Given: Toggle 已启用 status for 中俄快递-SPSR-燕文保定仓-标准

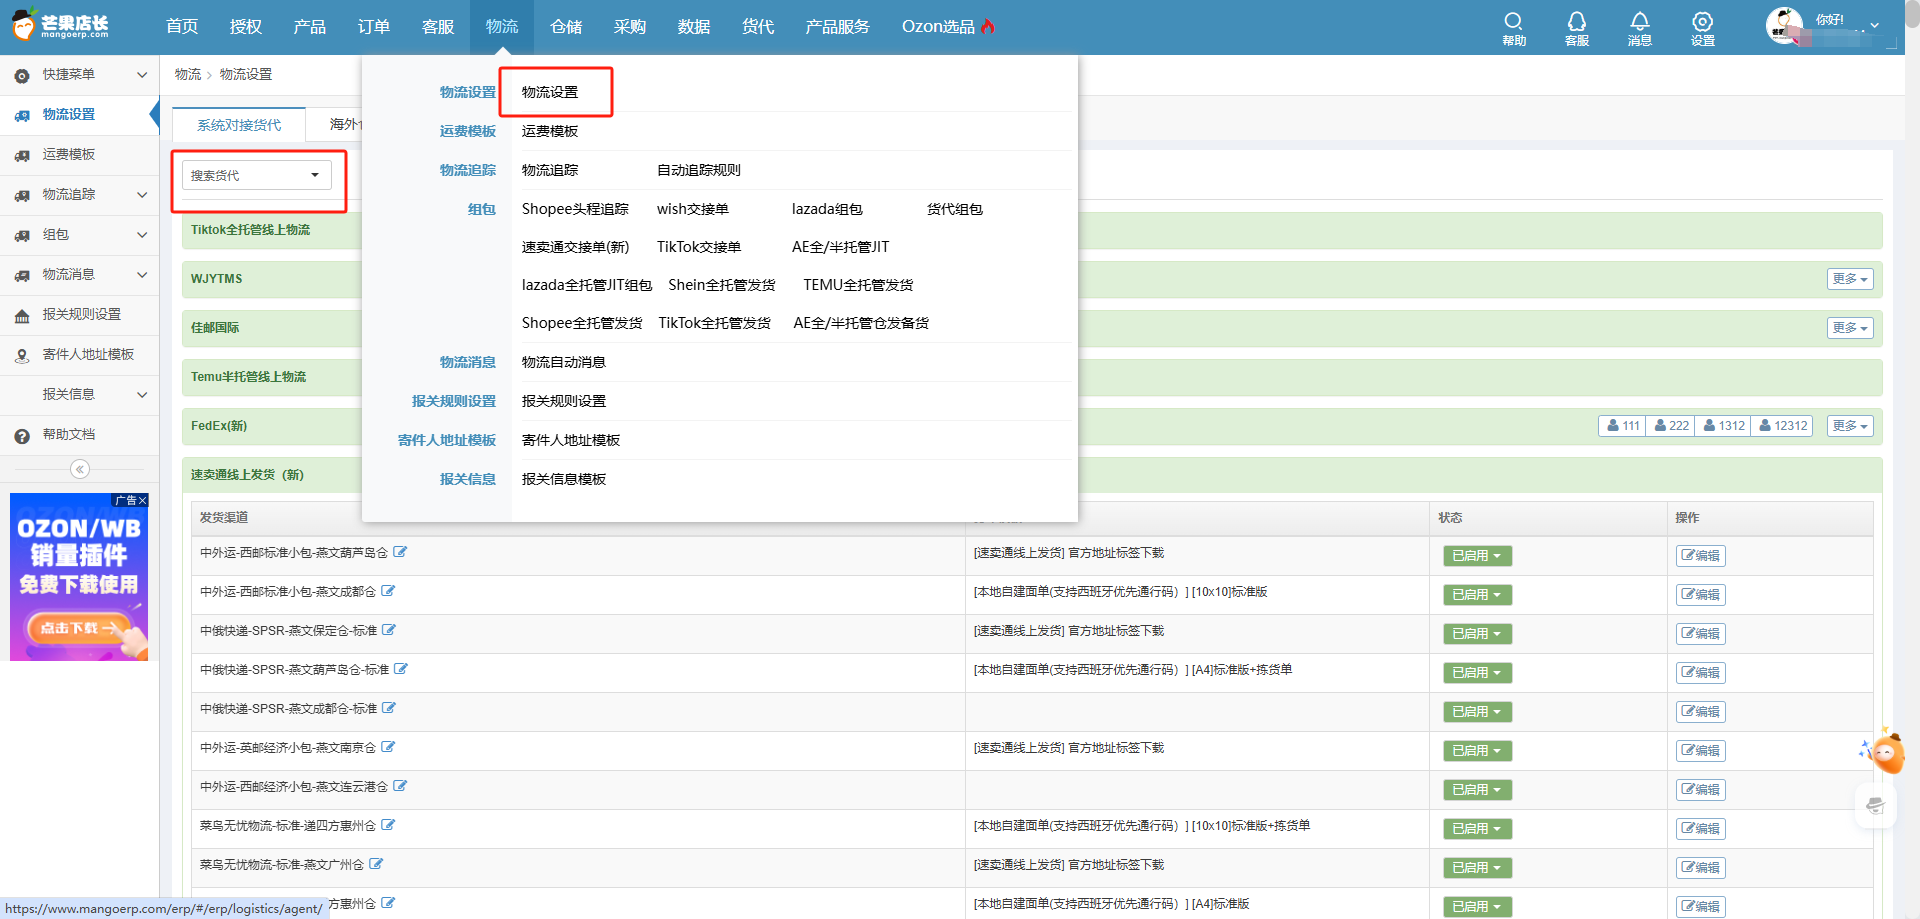Looking at the screenshot, I should 1477,634.
